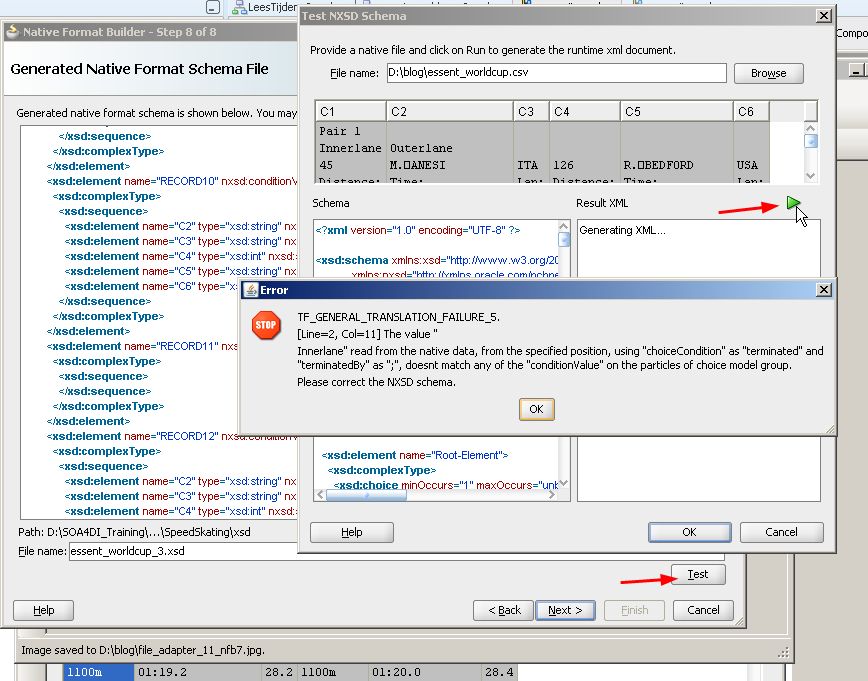
Task: Click the Native Format Builder title icon
Action: (13, 32)
